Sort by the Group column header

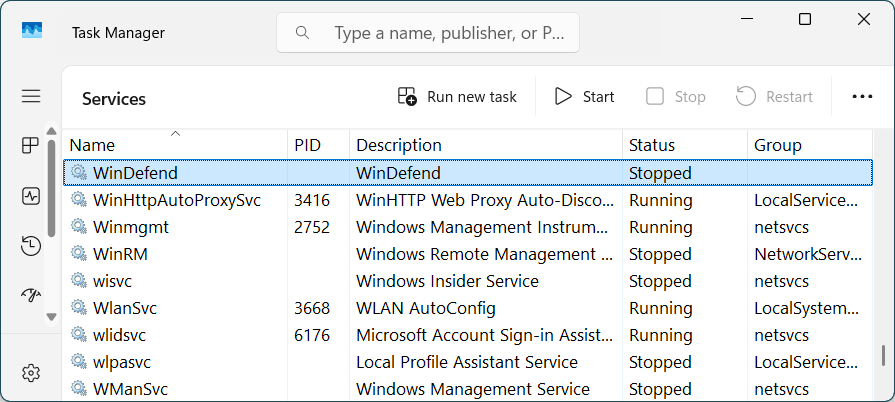pos(777,145)
